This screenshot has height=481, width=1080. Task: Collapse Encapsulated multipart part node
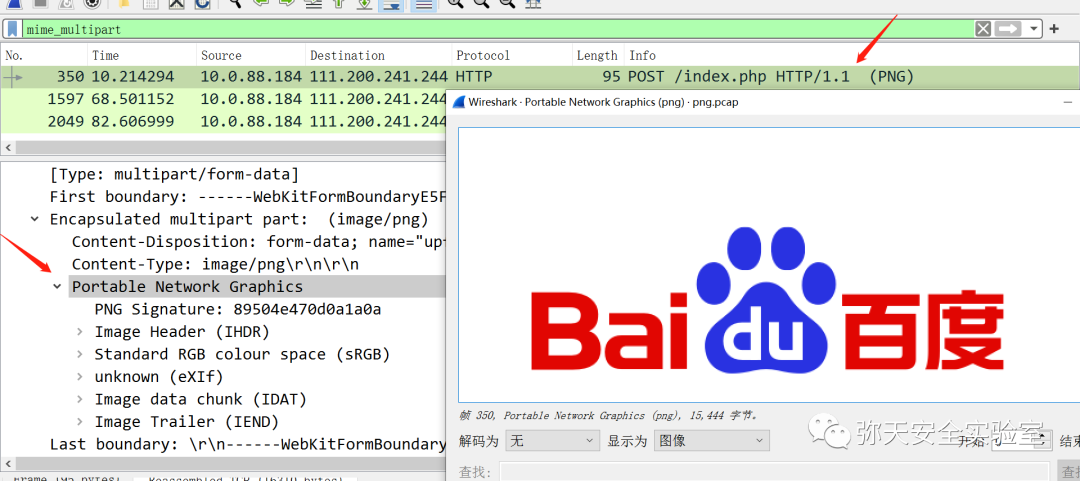pos(34,220)
